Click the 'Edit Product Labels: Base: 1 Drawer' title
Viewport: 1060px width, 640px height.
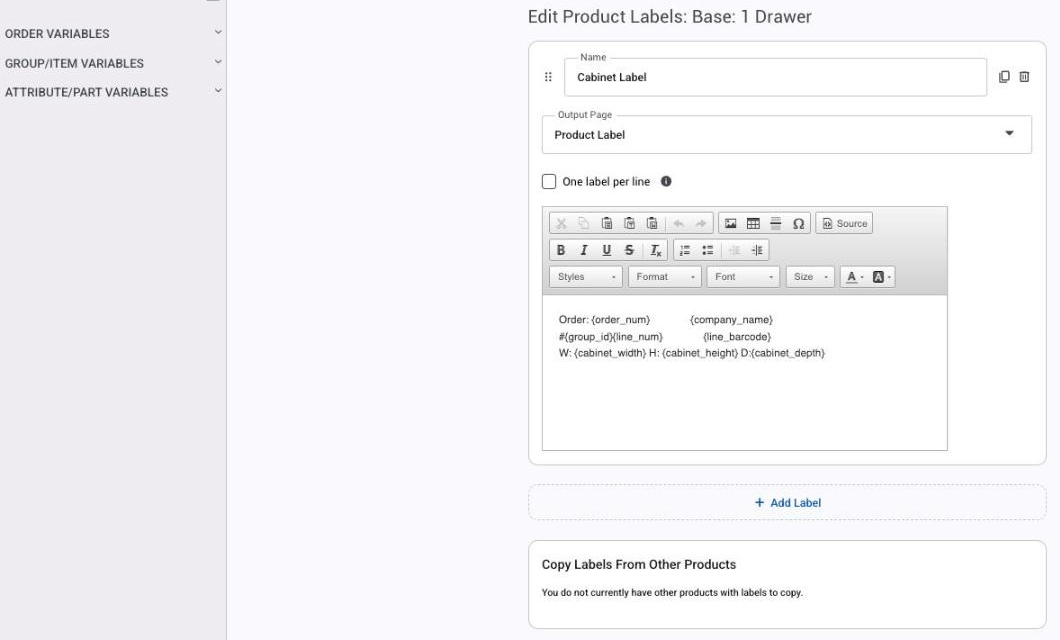(x=670, y=17)
